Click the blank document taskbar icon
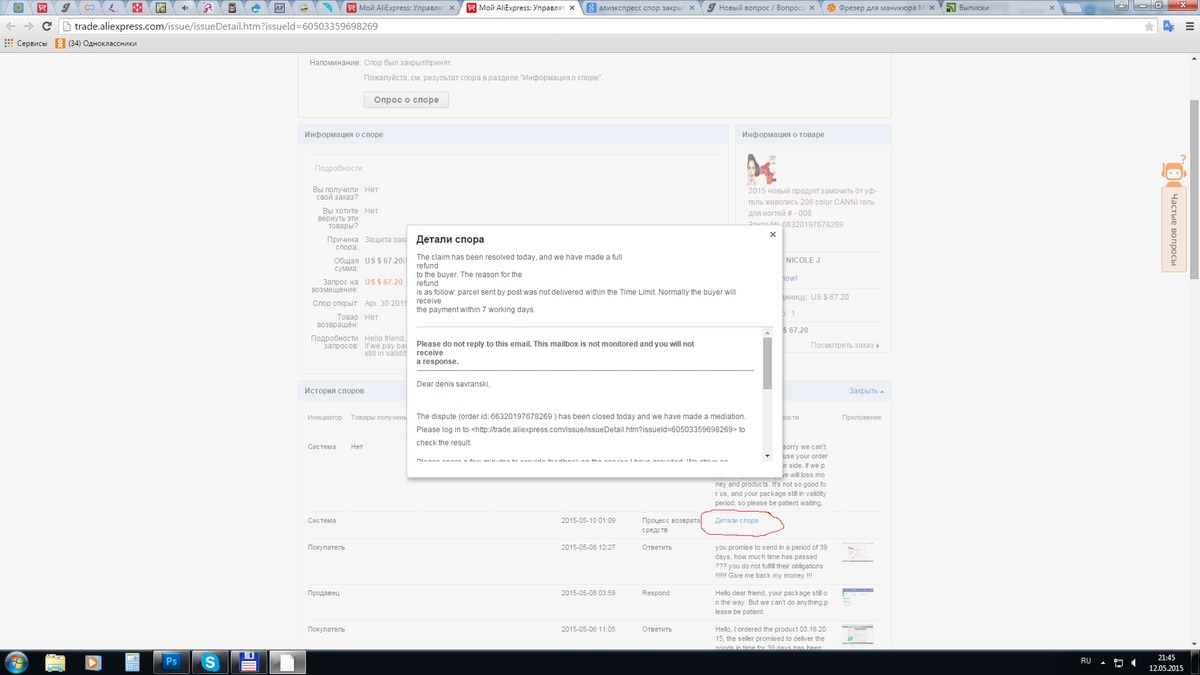 (287, 662)
